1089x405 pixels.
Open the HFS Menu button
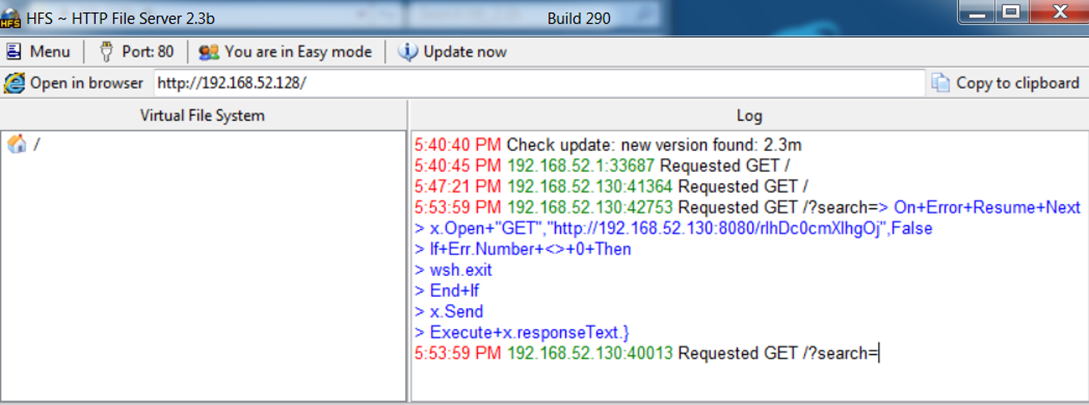point(38,52)
